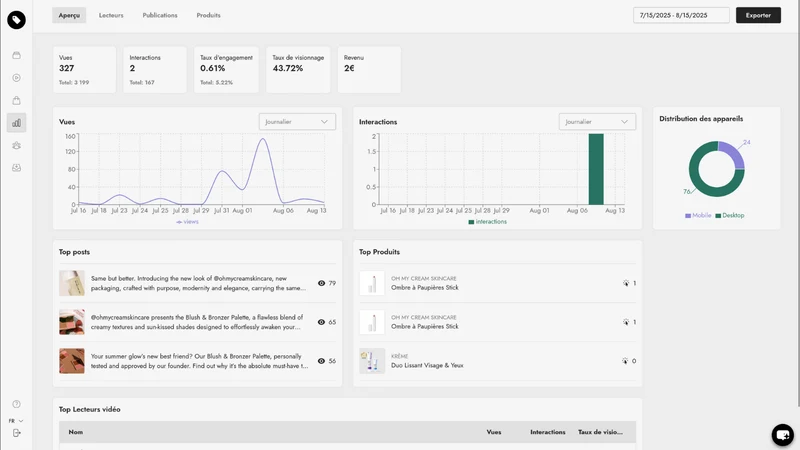800x450 pixels.
Task: Toggle Desktop legend in device distribution
Action: point(730,215)
